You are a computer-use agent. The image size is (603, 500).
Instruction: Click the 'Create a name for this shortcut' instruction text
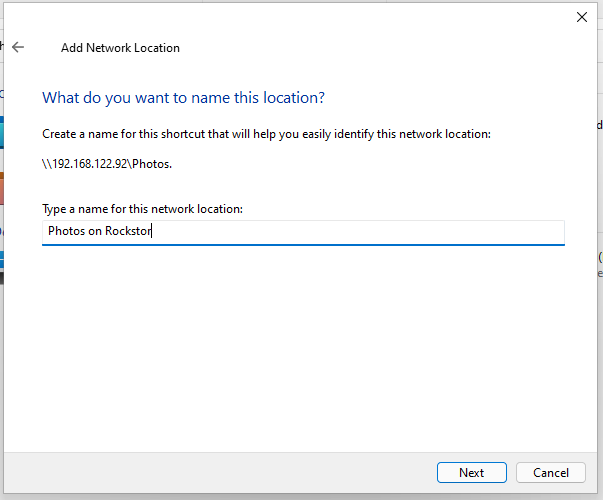coord(266,134)
